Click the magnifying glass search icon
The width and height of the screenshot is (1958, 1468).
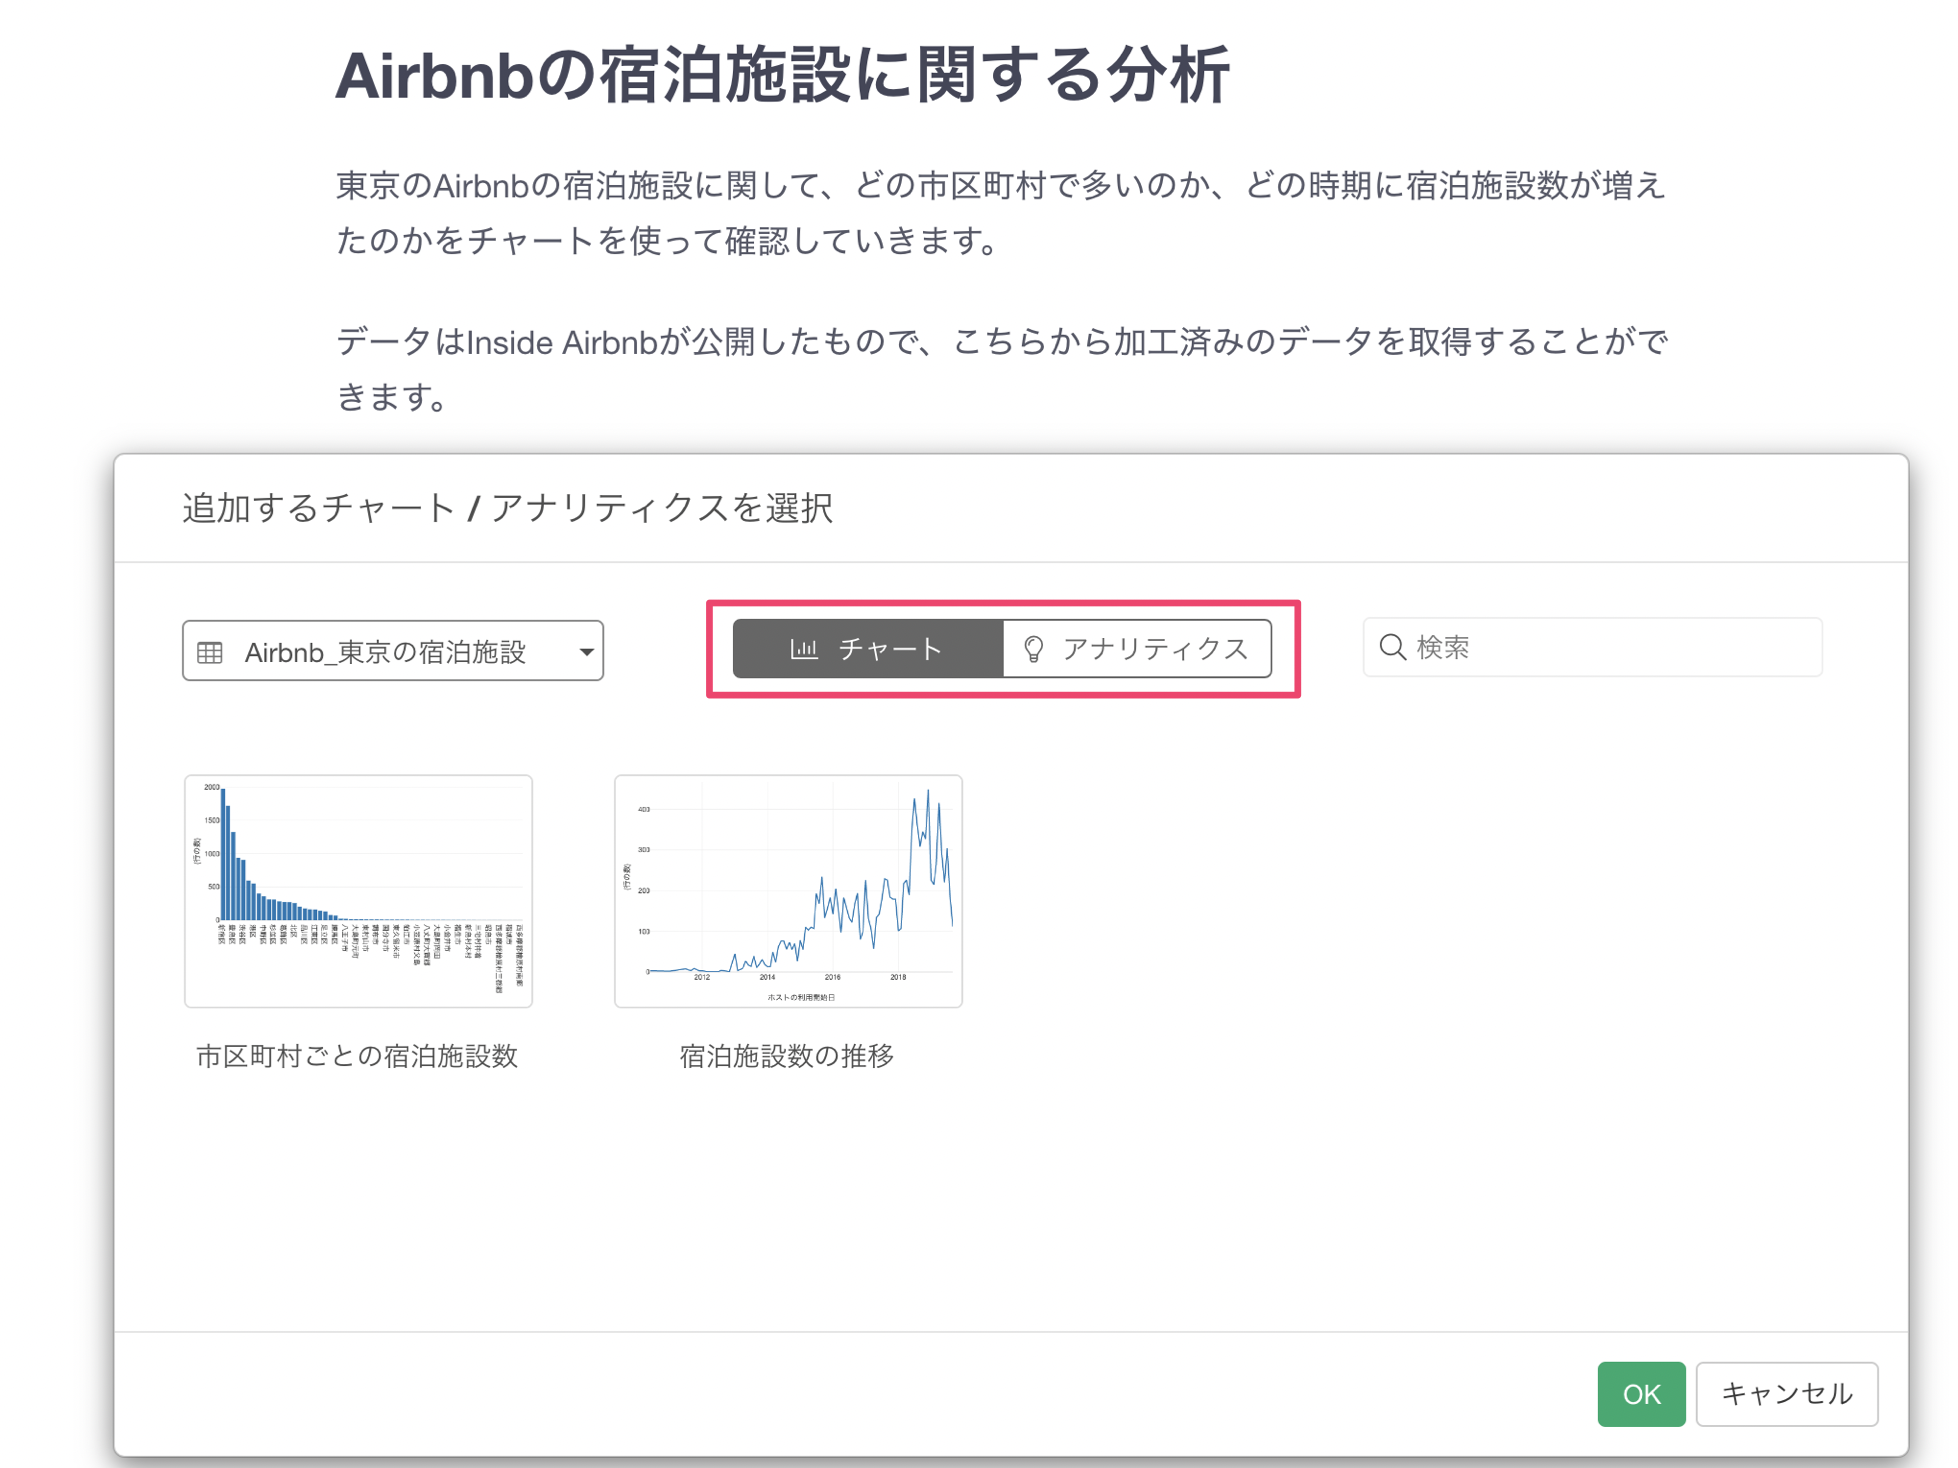[x=1392, y=647]
